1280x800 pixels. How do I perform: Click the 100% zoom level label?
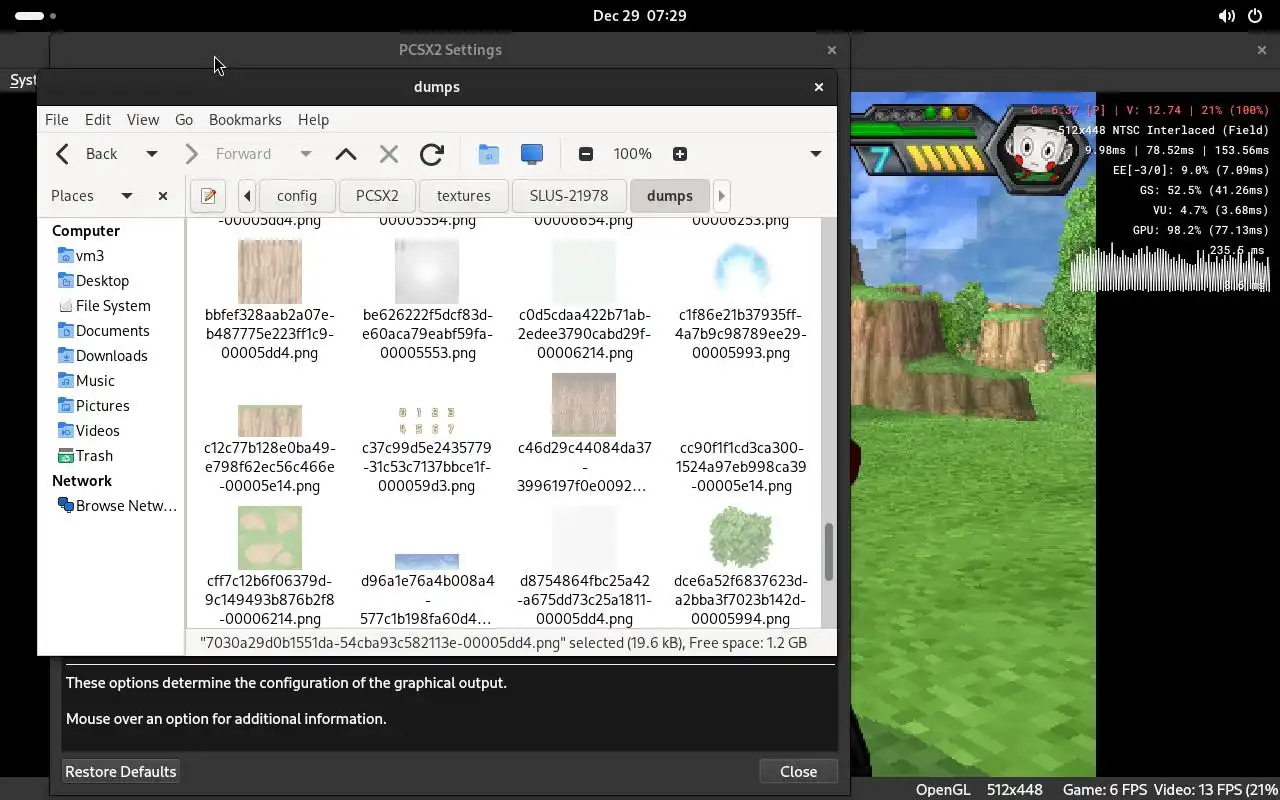633,154
